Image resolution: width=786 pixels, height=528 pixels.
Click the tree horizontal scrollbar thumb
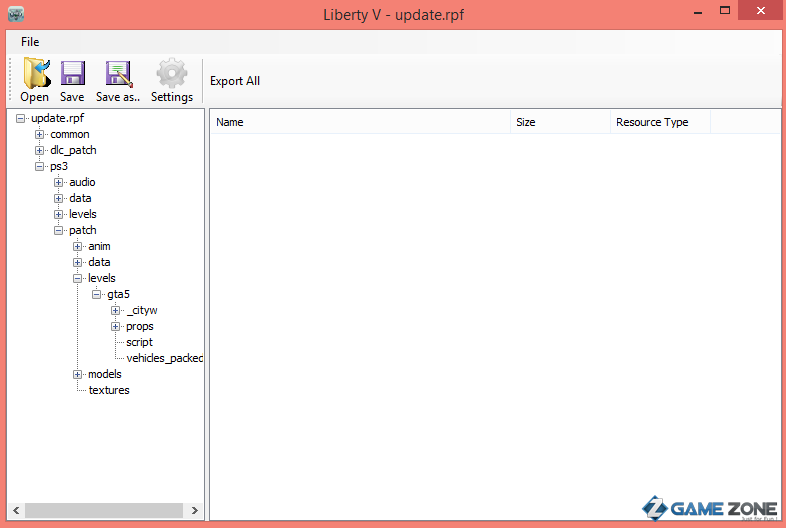point(104,511)
